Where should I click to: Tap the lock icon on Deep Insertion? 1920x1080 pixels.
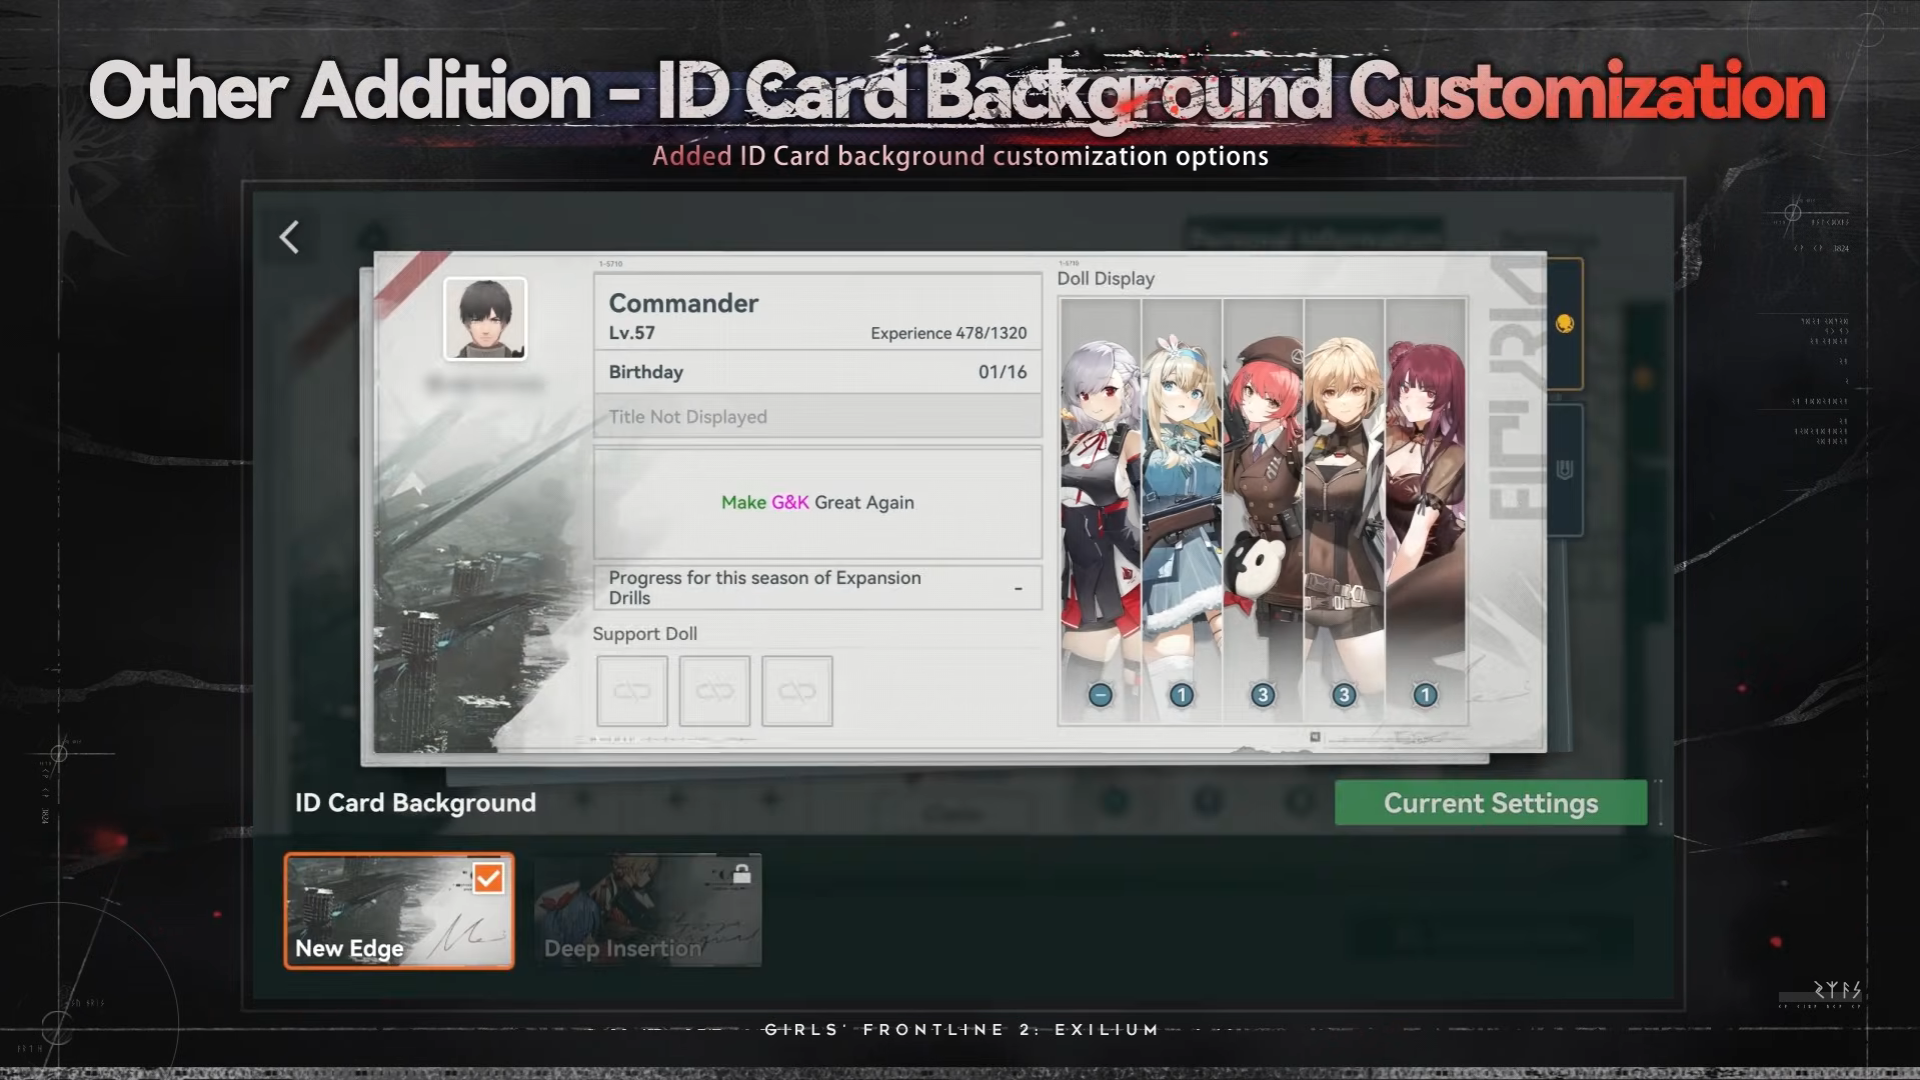(x=741, y=874)
